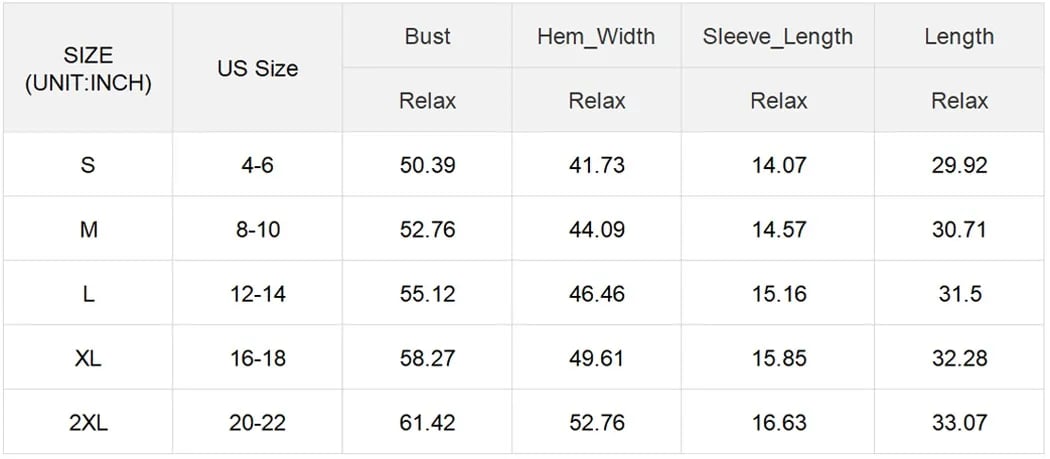1050x459 pixels.
Task: Select the Length column header
Action: click(x=959, y=37)
